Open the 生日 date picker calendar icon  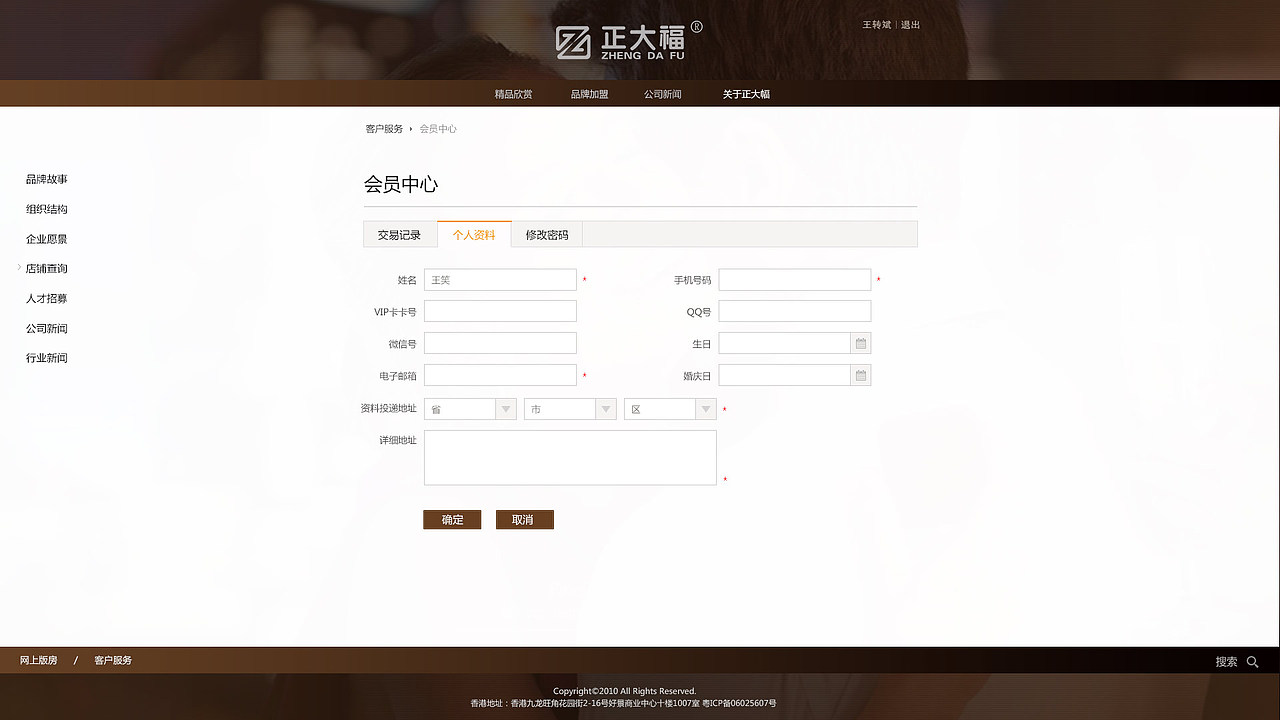(x=860, y=343)
